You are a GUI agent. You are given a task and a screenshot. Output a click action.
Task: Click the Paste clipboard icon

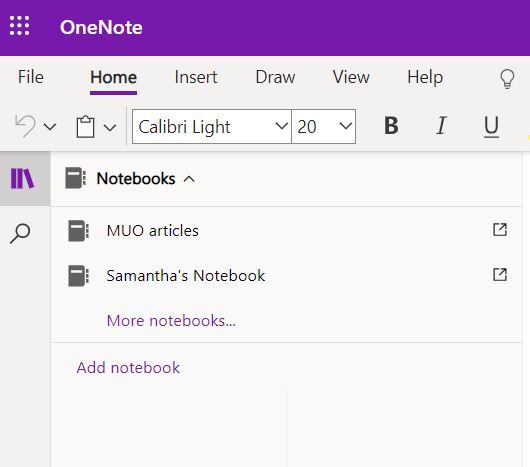click(85, 127)
